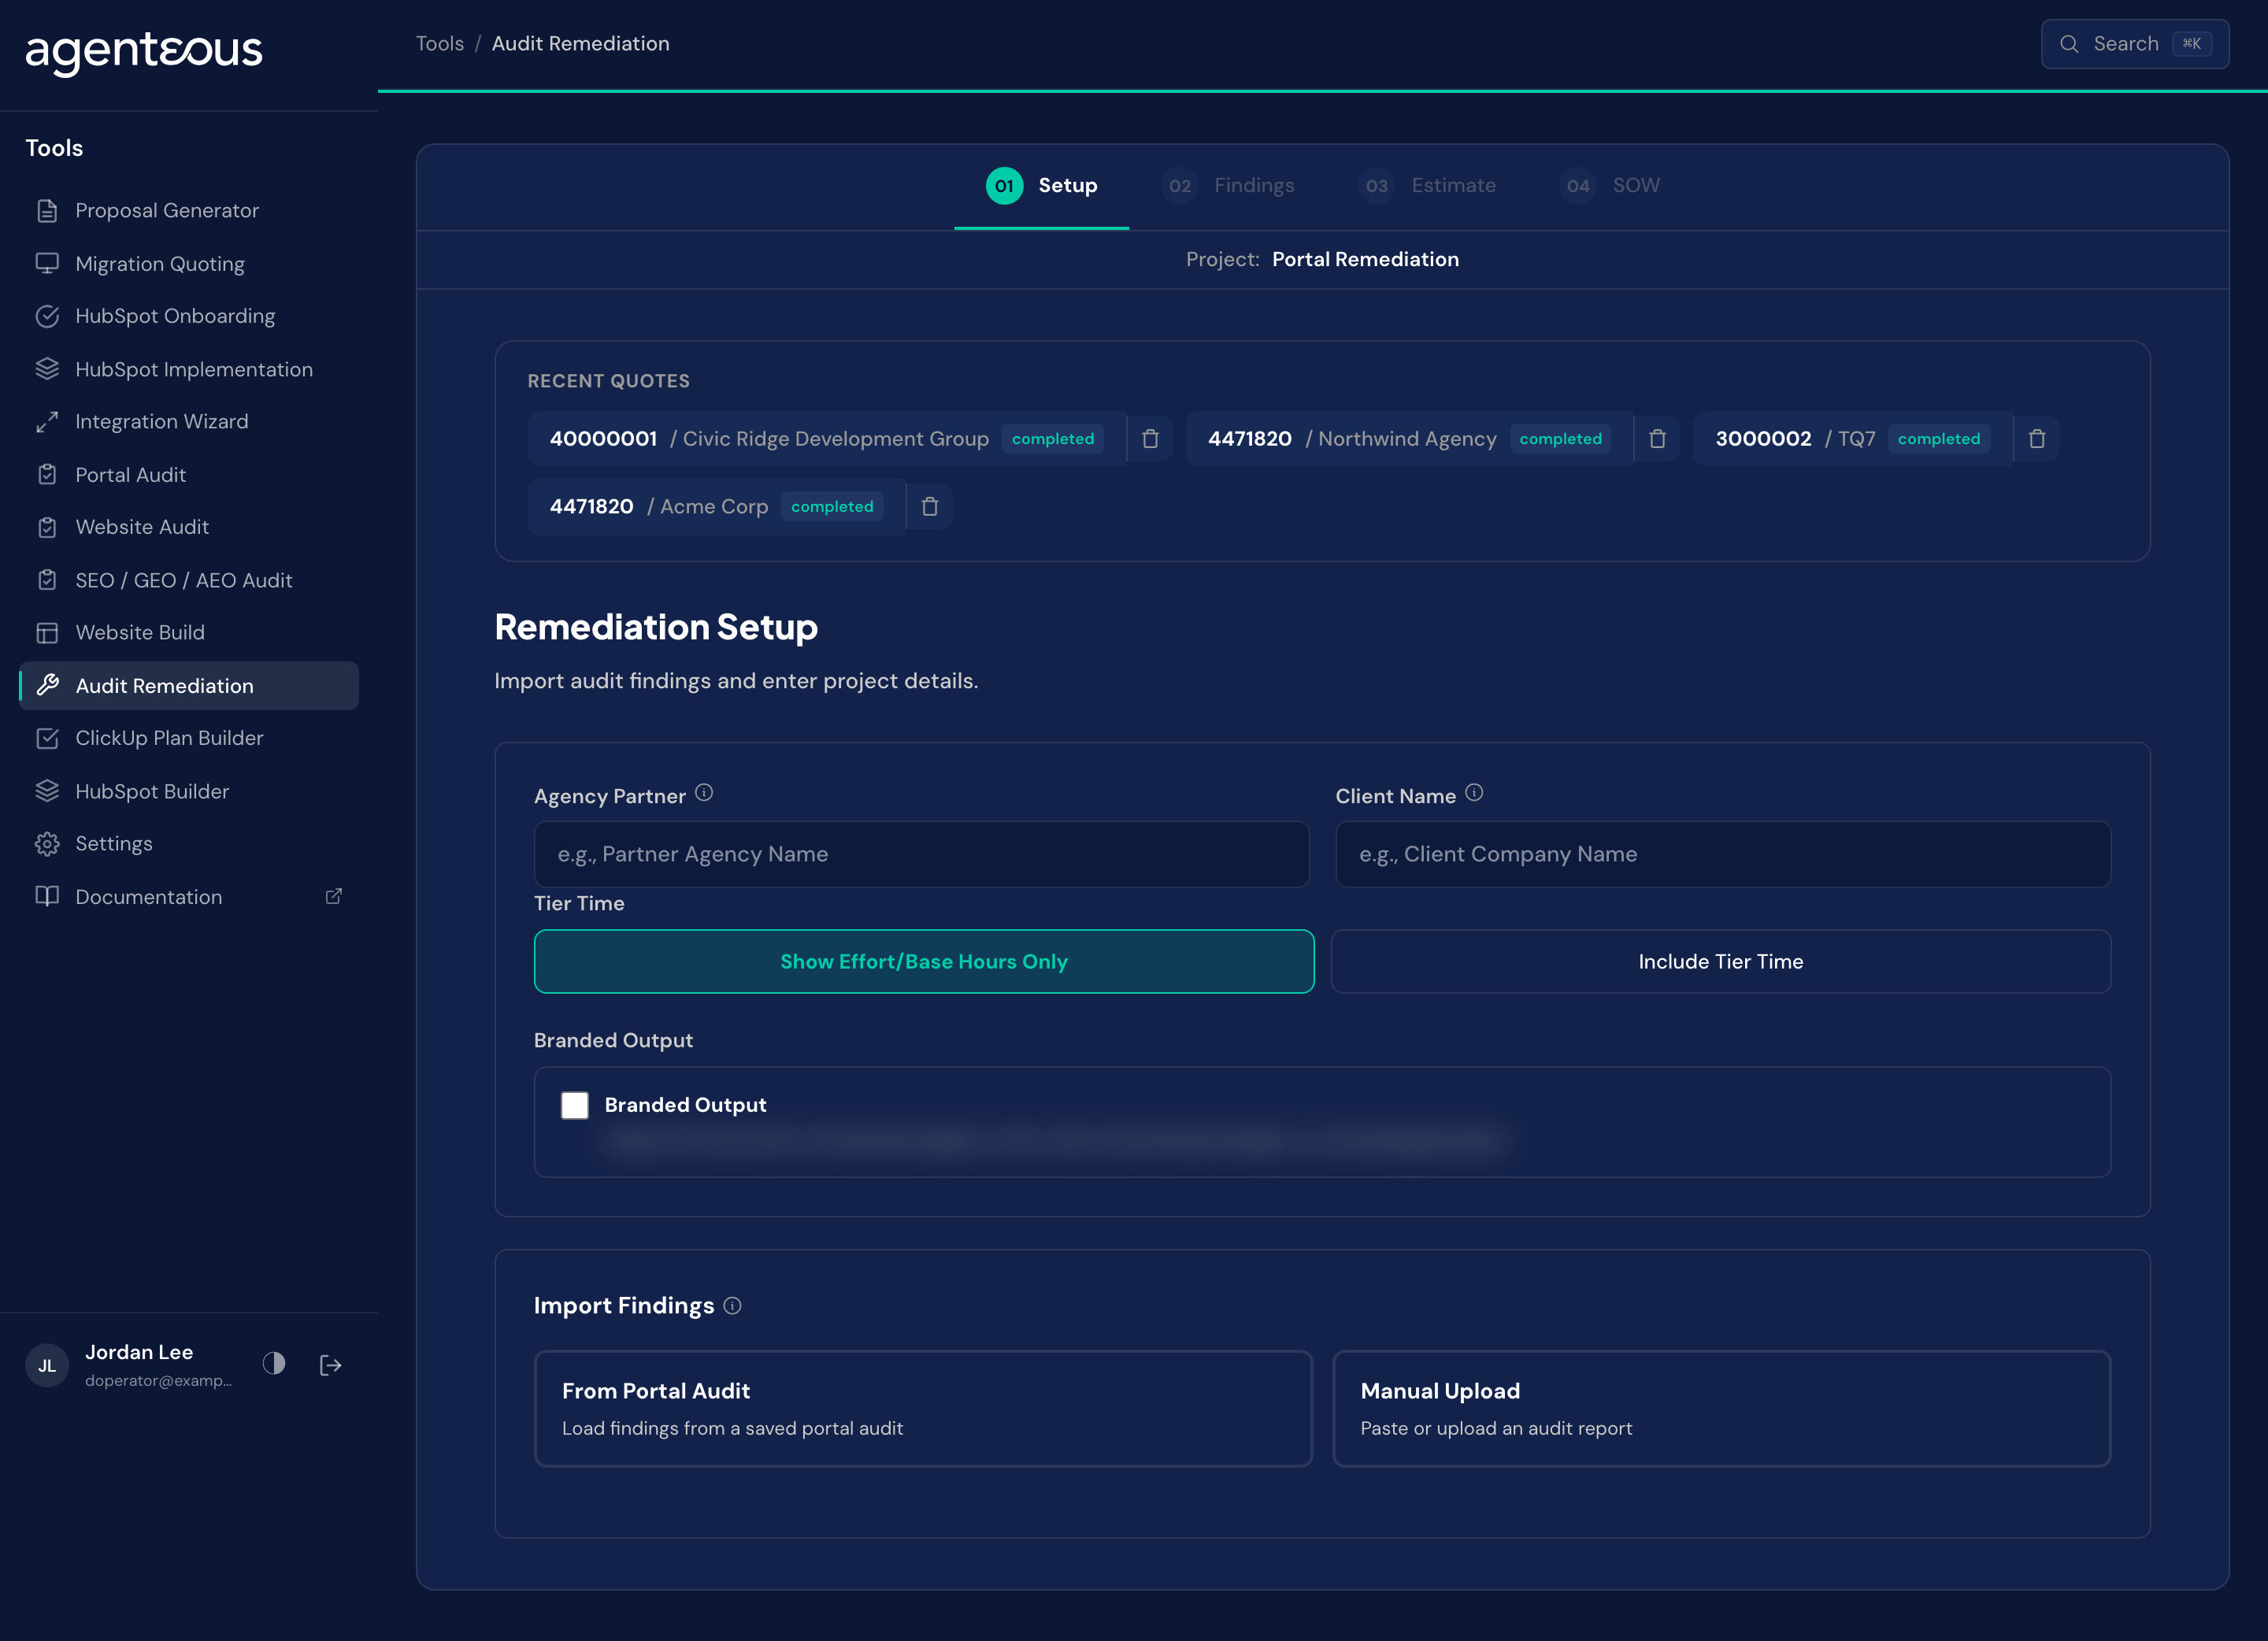Open ClickUp Plan Builder in sidebar
This screenshot has height=1641, width=2268.
(x=189, y=738)
